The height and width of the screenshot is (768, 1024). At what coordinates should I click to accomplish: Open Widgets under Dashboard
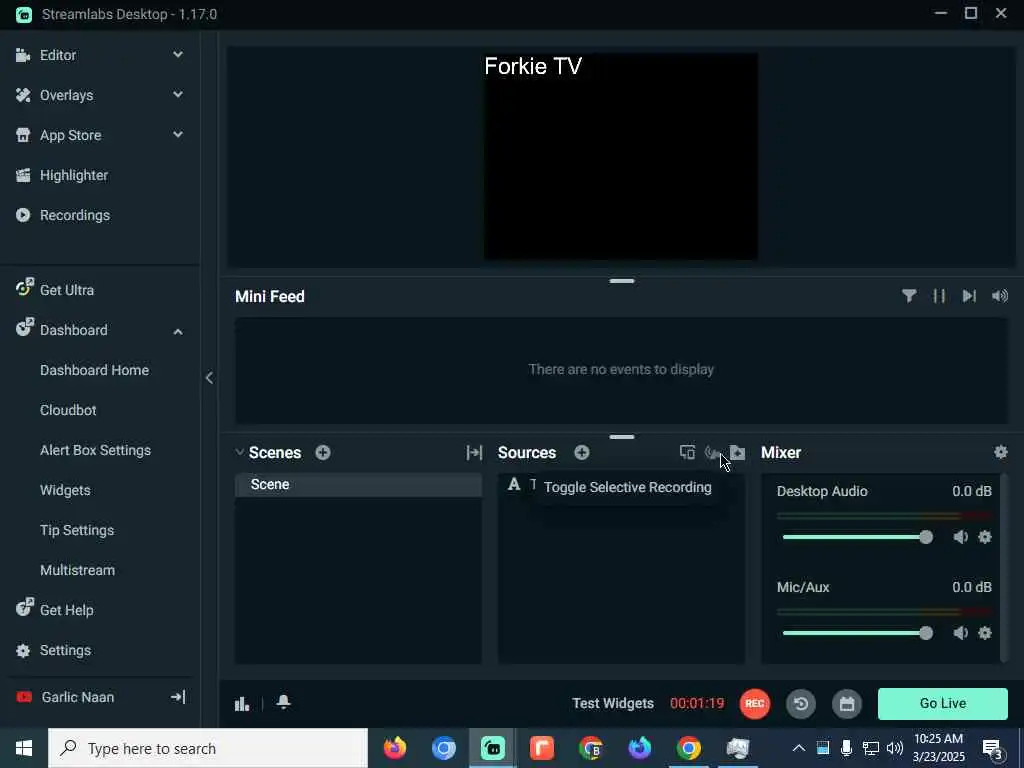65,490
